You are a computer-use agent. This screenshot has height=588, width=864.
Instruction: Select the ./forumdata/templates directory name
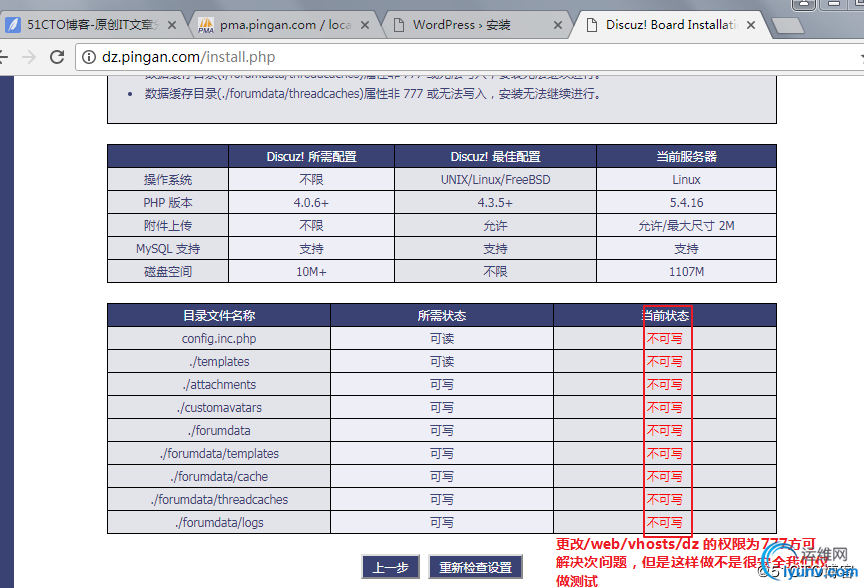pyautogui.click(x=219, y=454)
